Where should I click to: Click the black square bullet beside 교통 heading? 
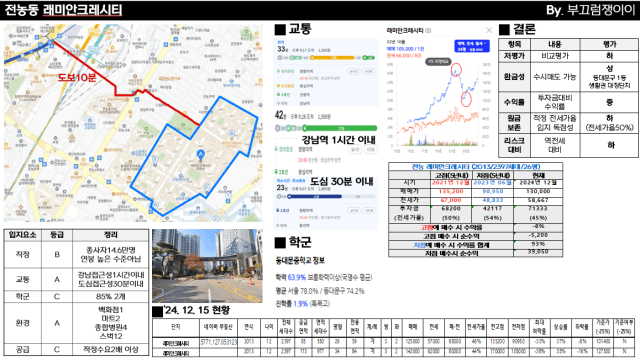point(280,29)
